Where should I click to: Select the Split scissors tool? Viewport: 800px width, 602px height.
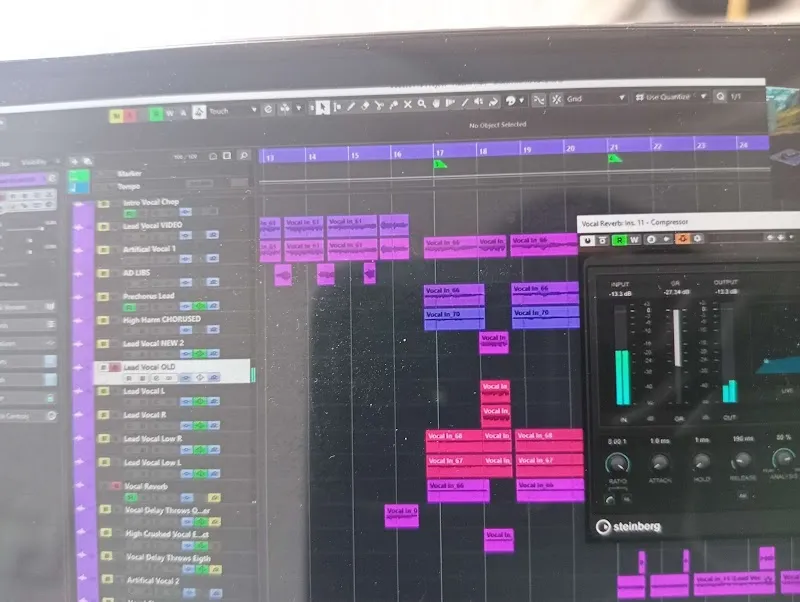coord(379,105)
